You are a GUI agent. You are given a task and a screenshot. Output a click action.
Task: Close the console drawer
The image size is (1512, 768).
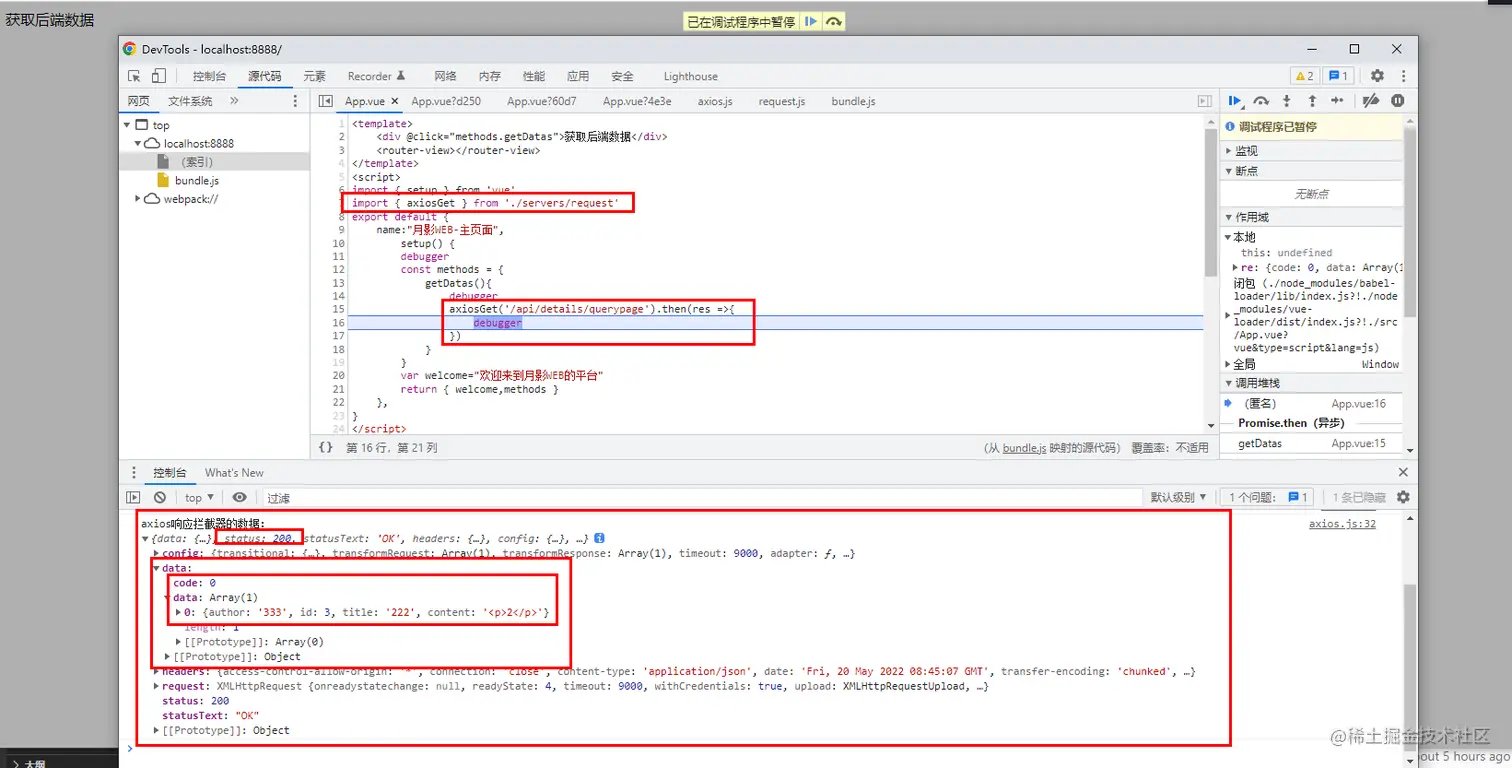[1403, 473]
